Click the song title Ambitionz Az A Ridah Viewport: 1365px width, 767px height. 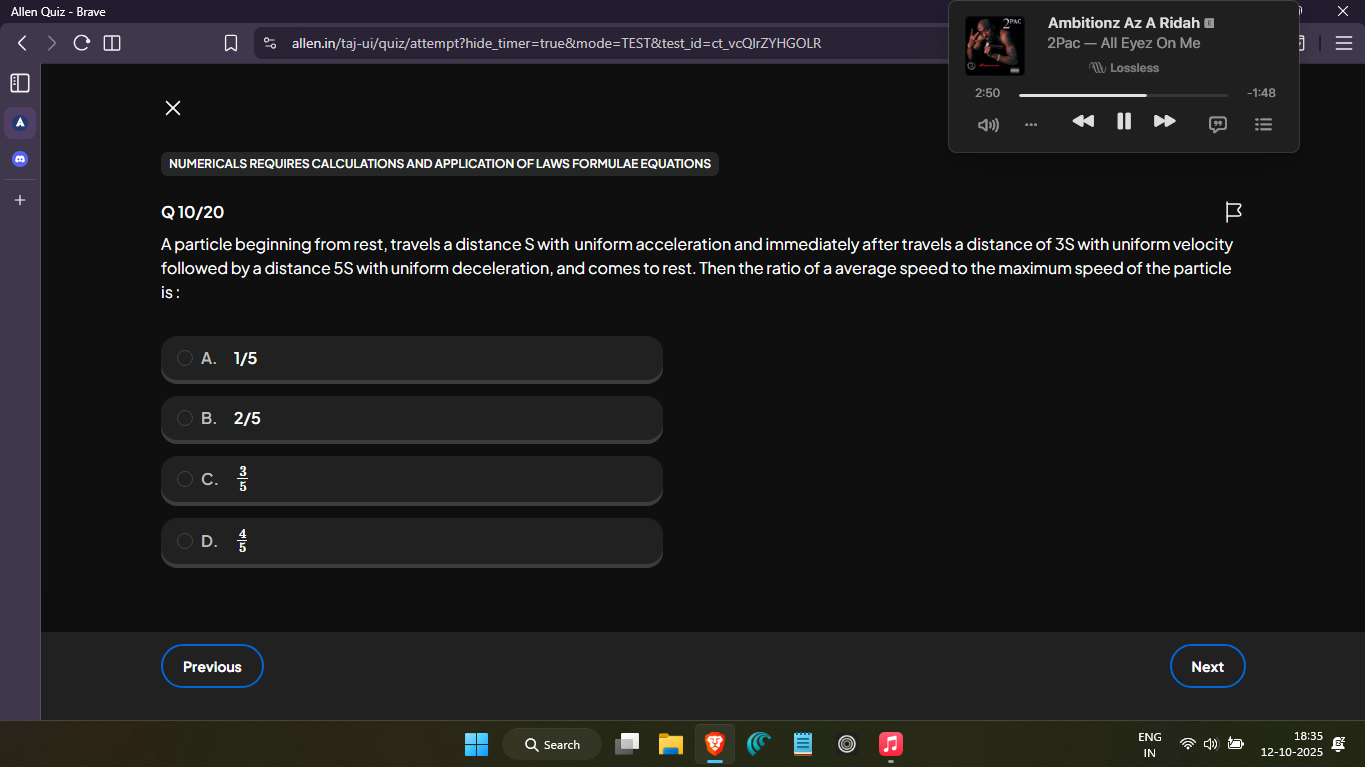click(1124, 23)
